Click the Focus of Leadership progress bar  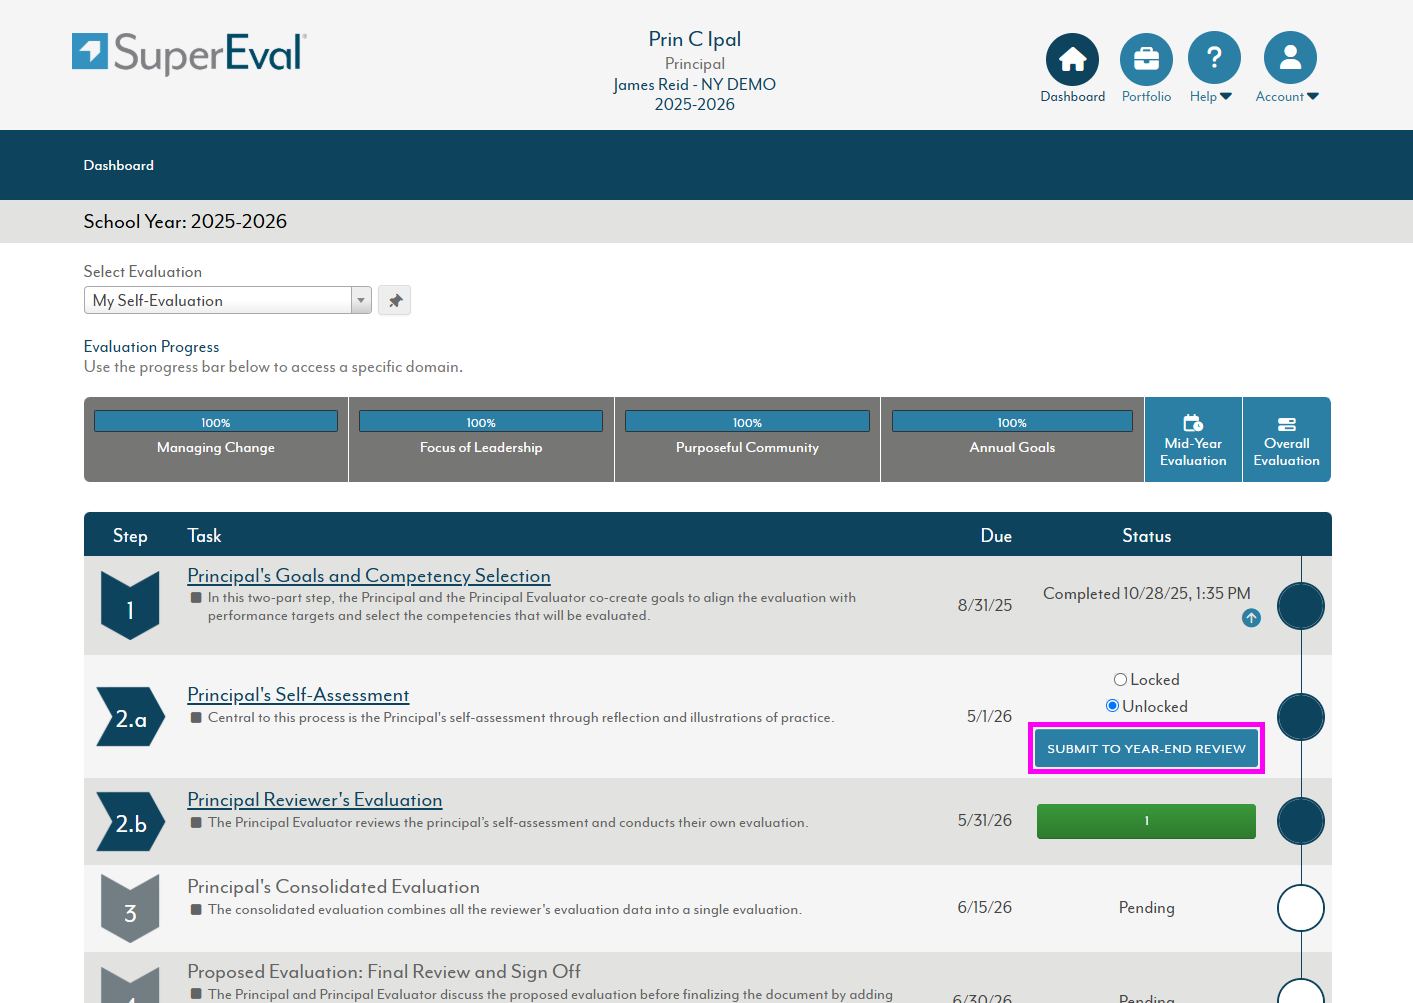[x=481, y=422]
